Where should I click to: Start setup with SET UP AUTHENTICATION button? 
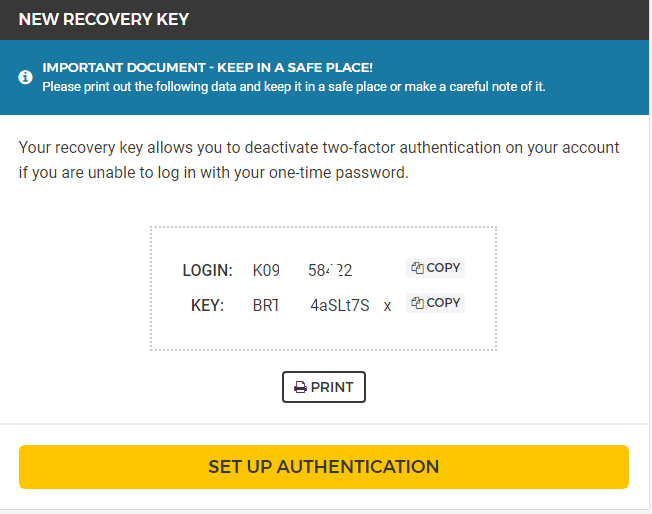click(x=324, y=467)
